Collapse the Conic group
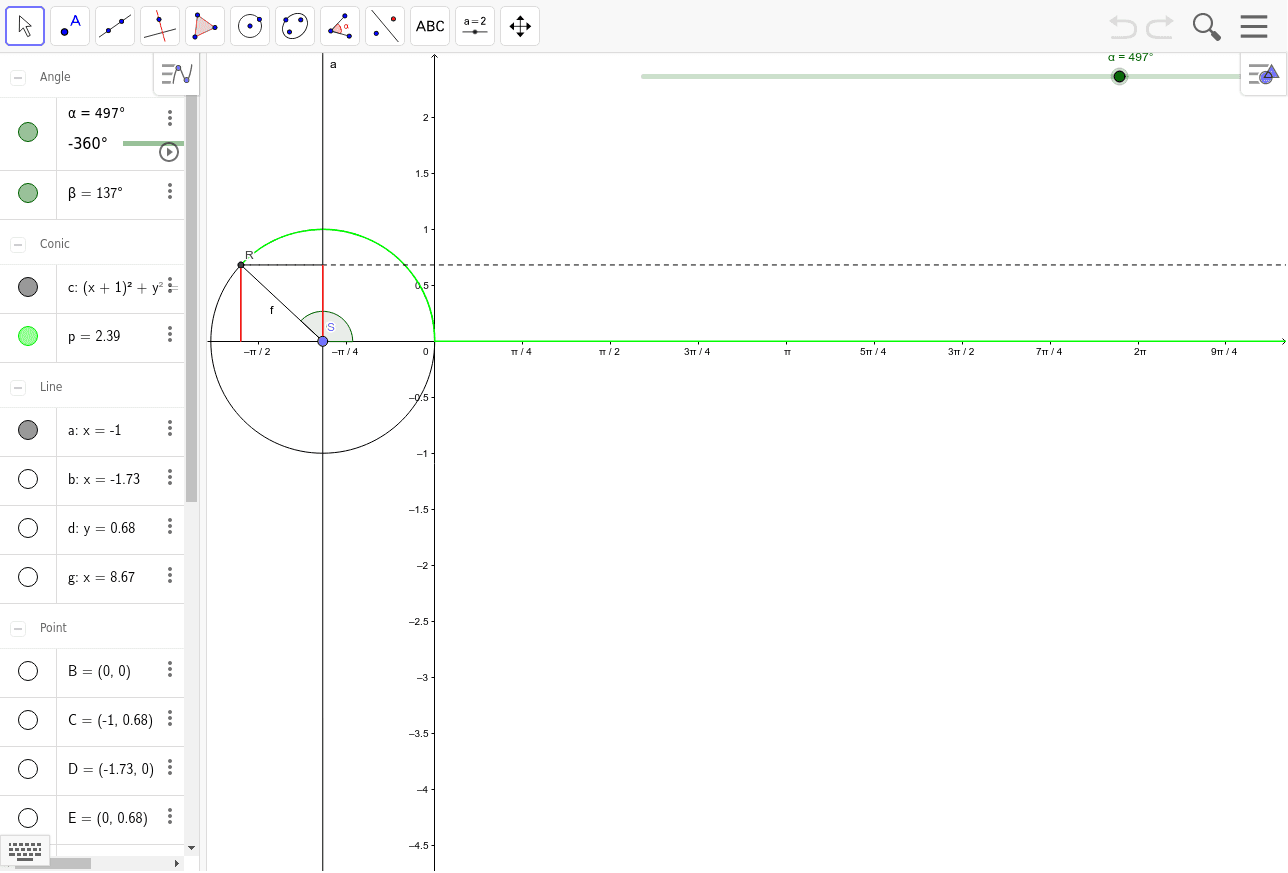 (18, 244)
